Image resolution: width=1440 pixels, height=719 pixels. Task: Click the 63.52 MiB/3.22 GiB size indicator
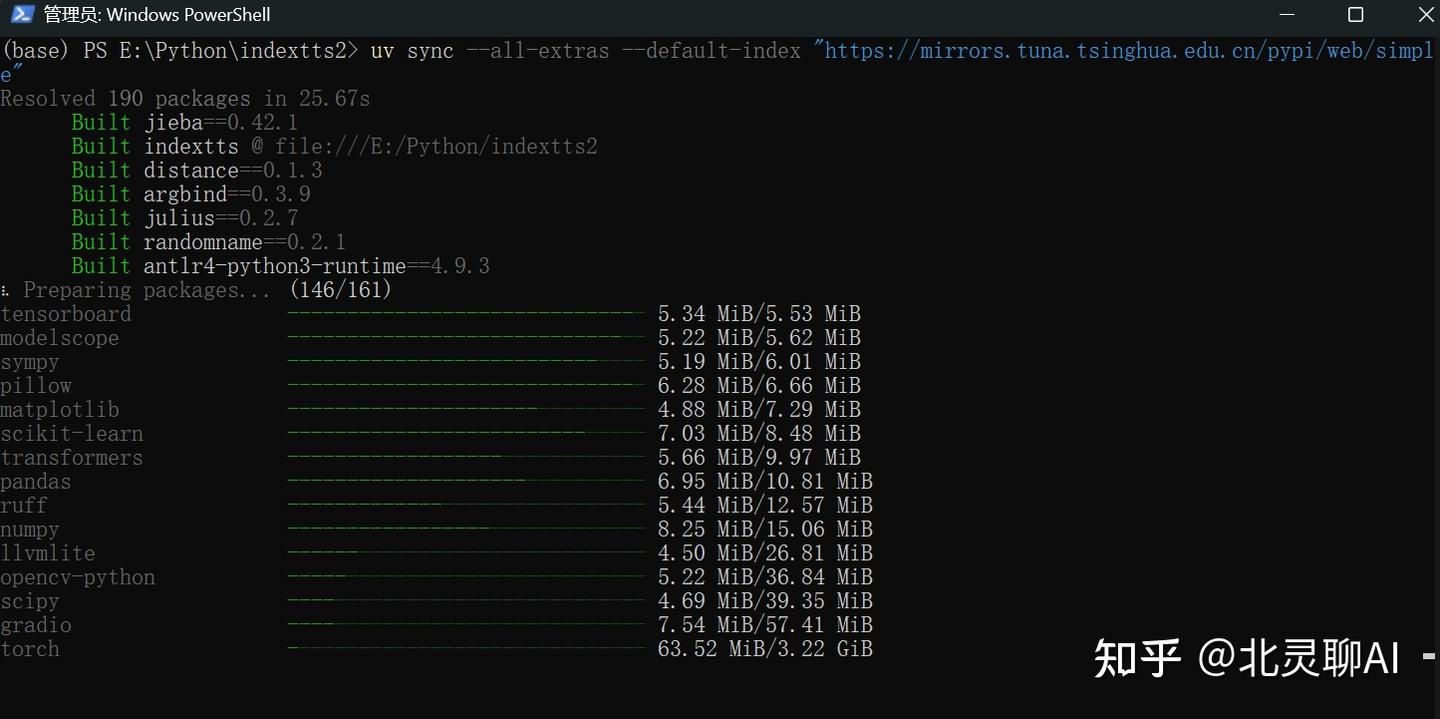[766, 649]
